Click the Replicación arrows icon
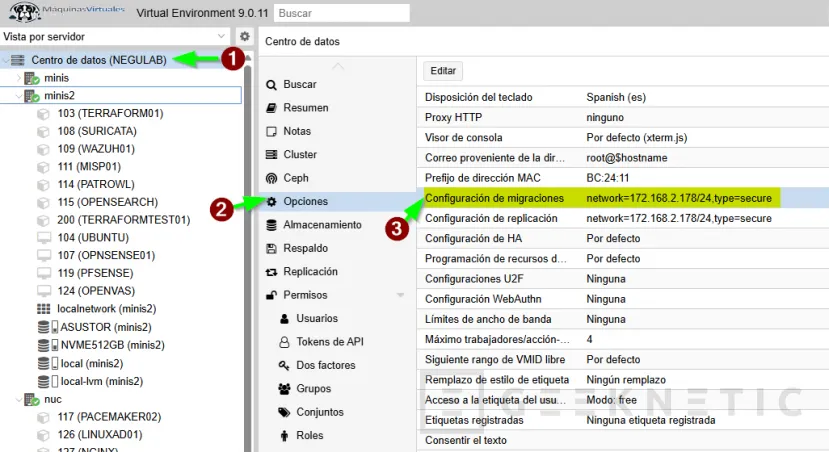Viewport: 829px width, 452px height. 271,272
